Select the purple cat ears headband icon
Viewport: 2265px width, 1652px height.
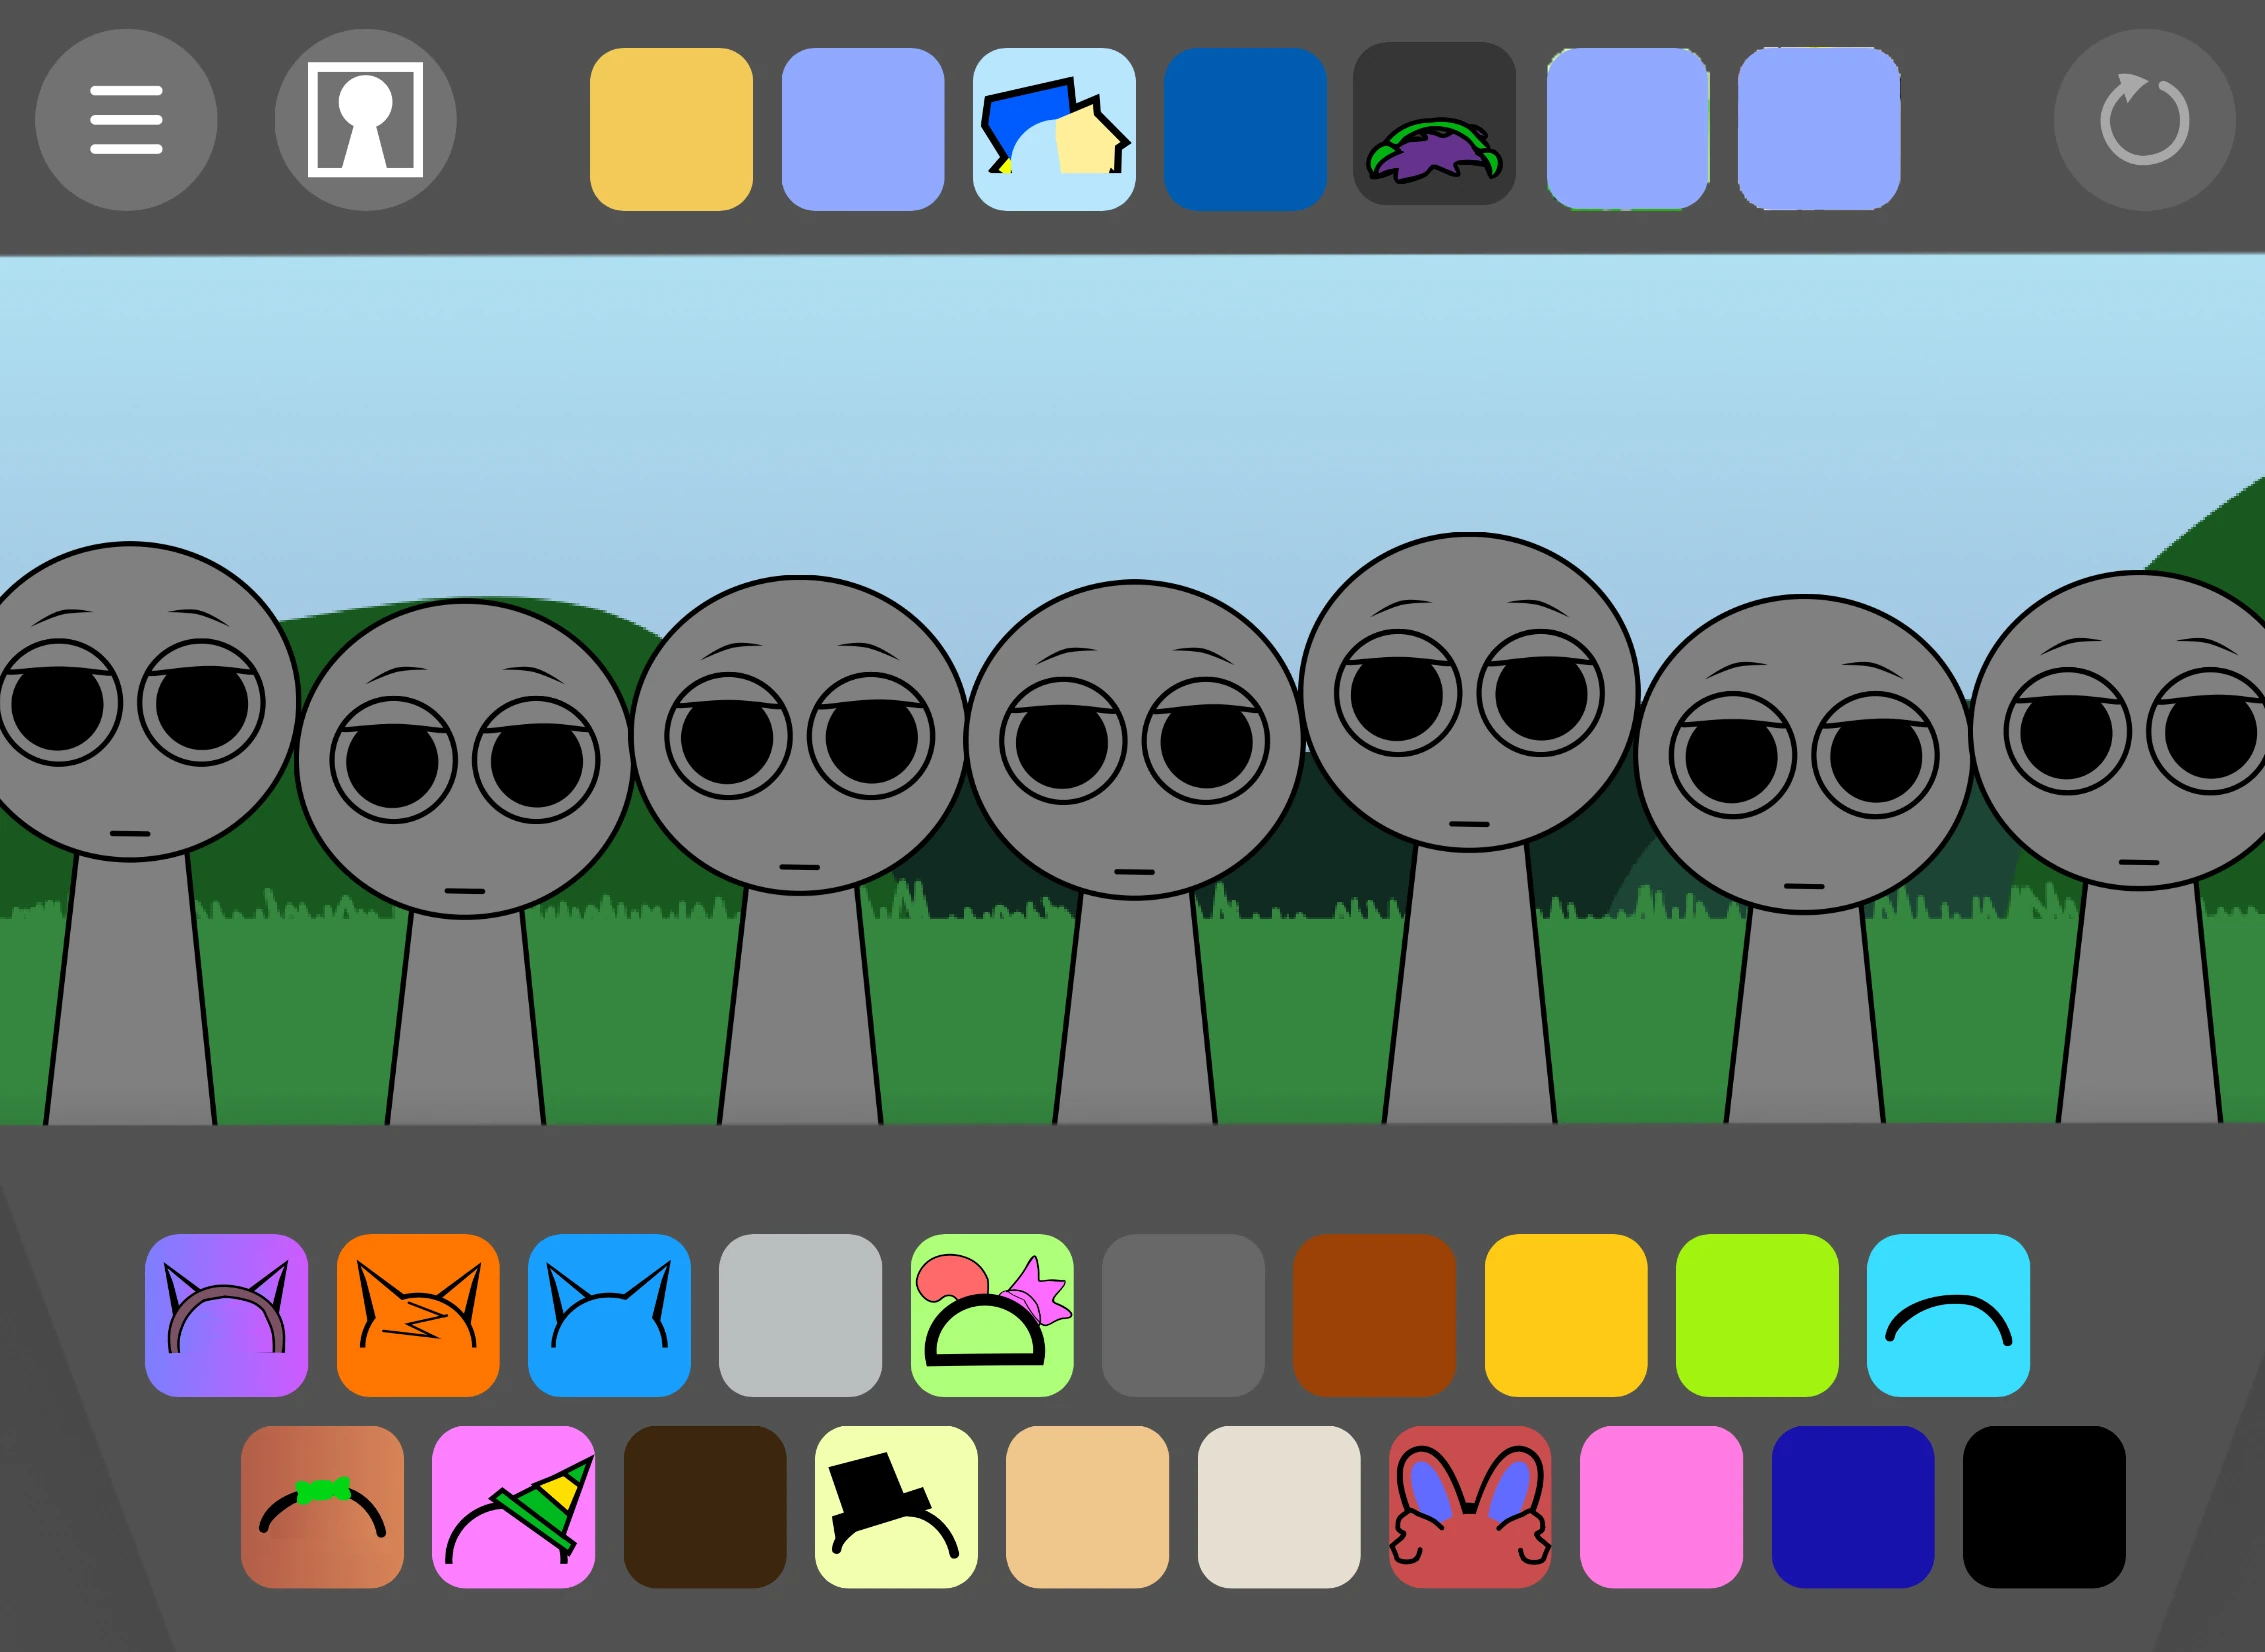(x=226, y=1315)
